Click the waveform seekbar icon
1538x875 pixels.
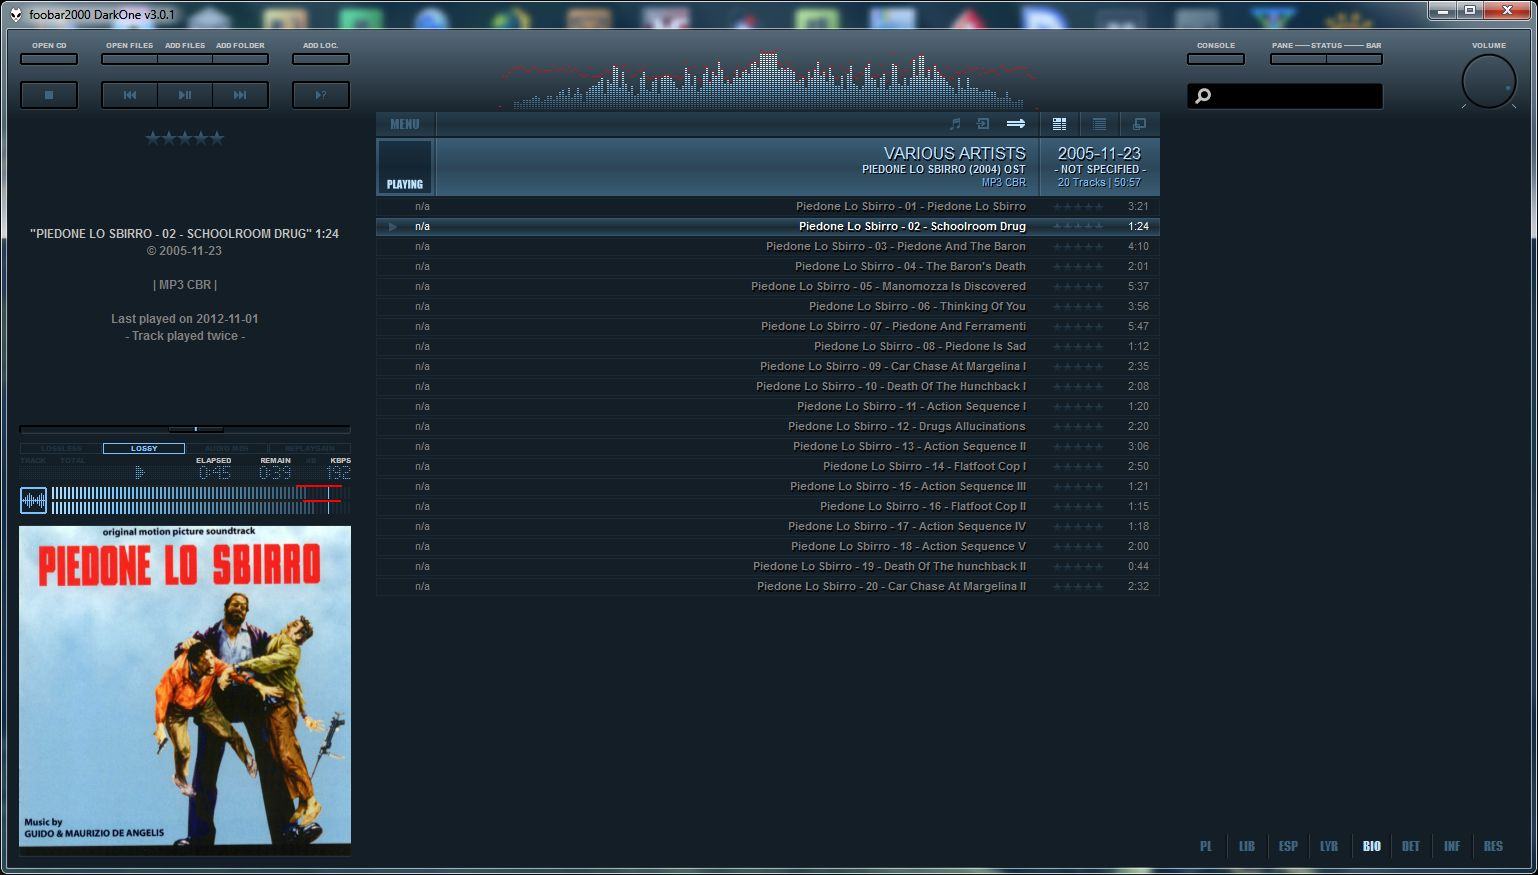tap(34, 500)
